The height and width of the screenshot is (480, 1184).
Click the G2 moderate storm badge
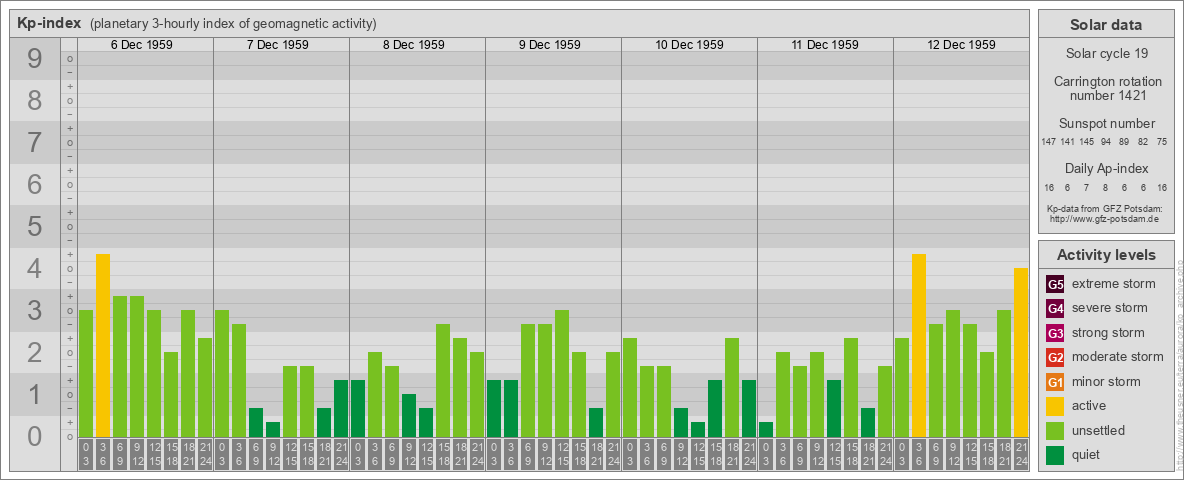pos(1055,357)
